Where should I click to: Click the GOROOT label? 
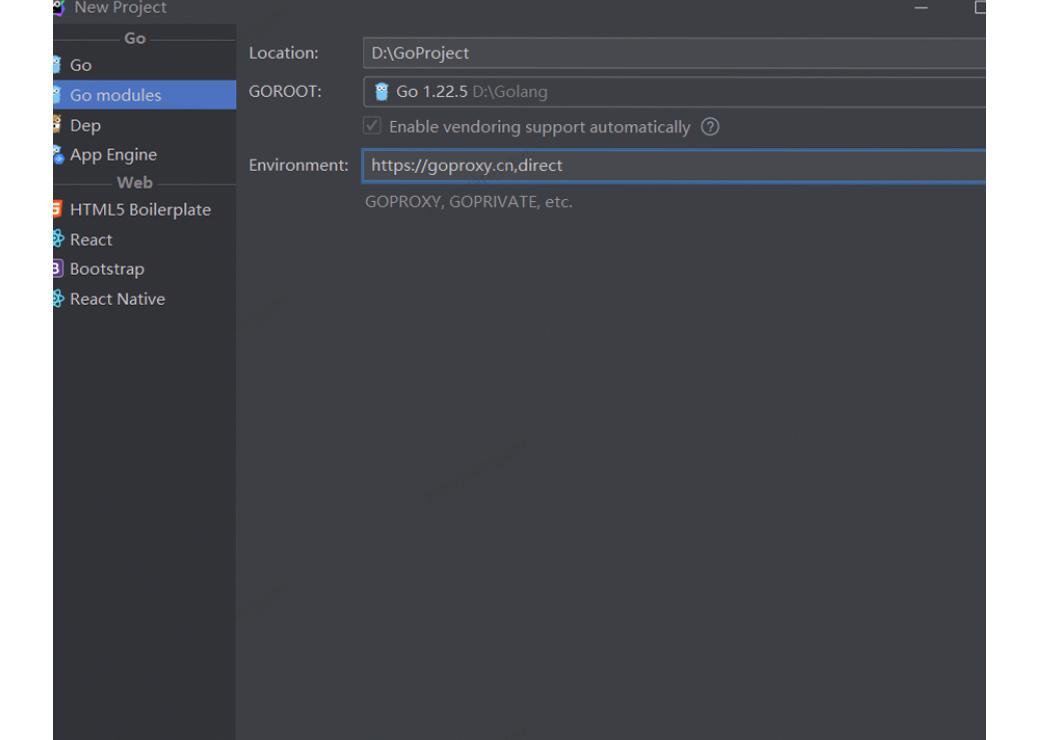[x=285, y=92]
